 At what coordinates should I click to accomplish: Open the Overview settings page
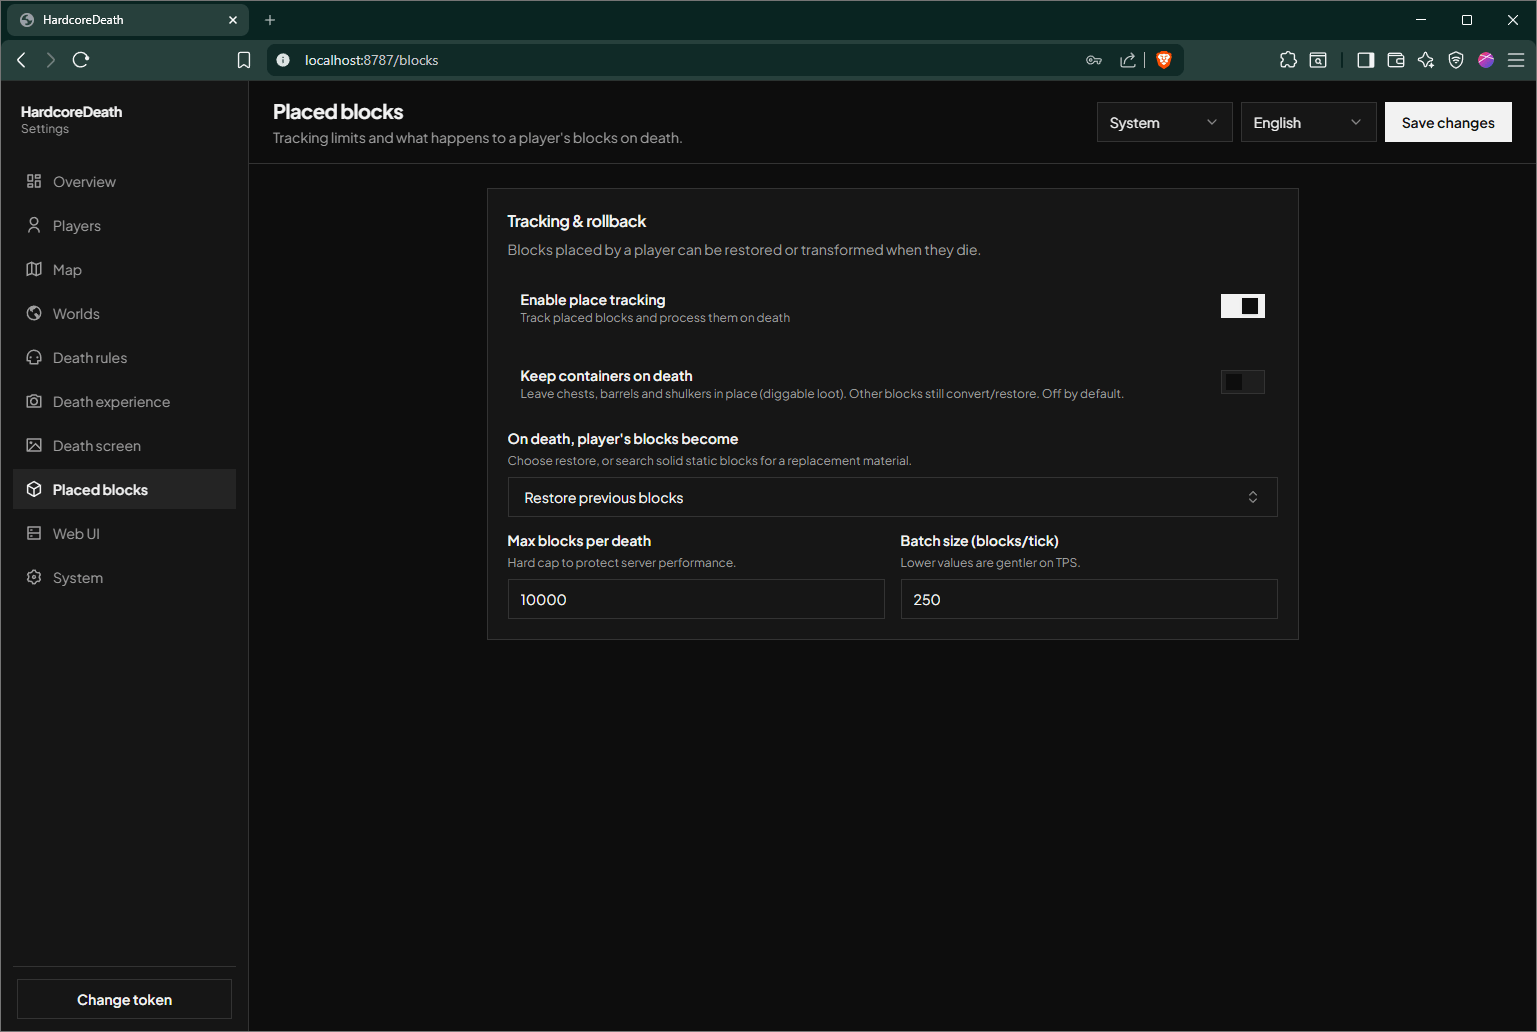tap(124, 181)
